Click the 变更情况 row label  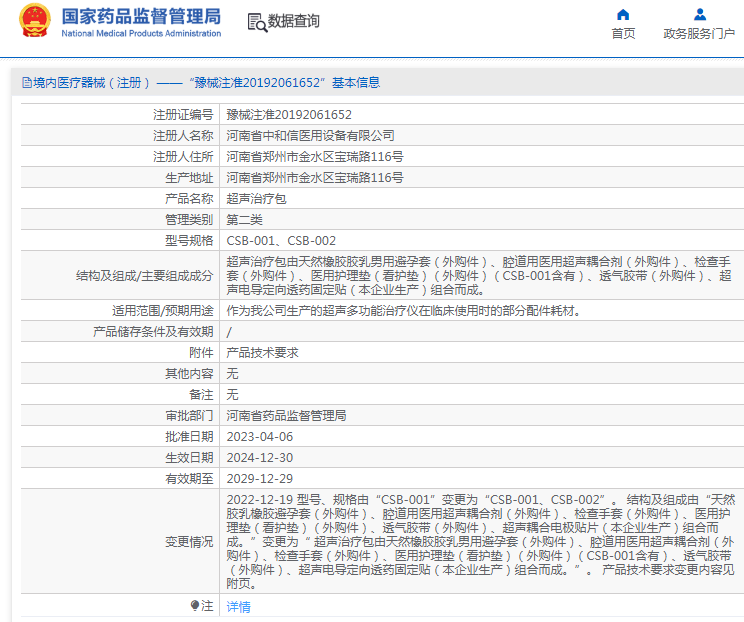click(189, 541)
